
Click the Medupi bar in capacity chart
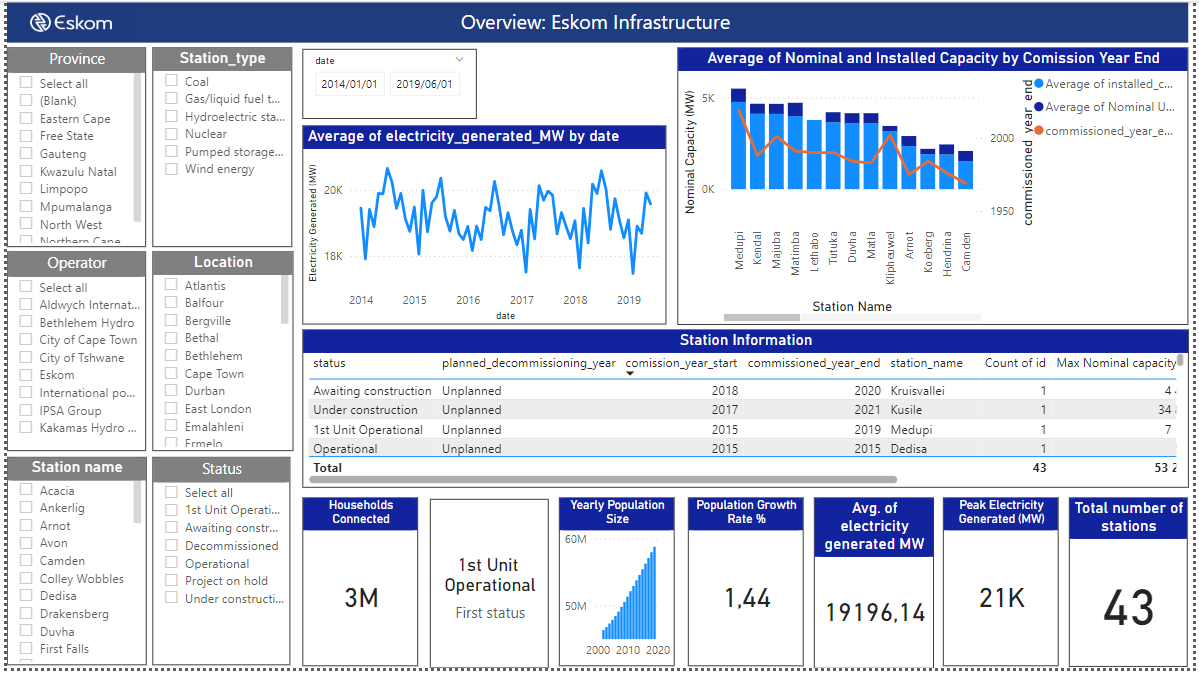point(739,139)
